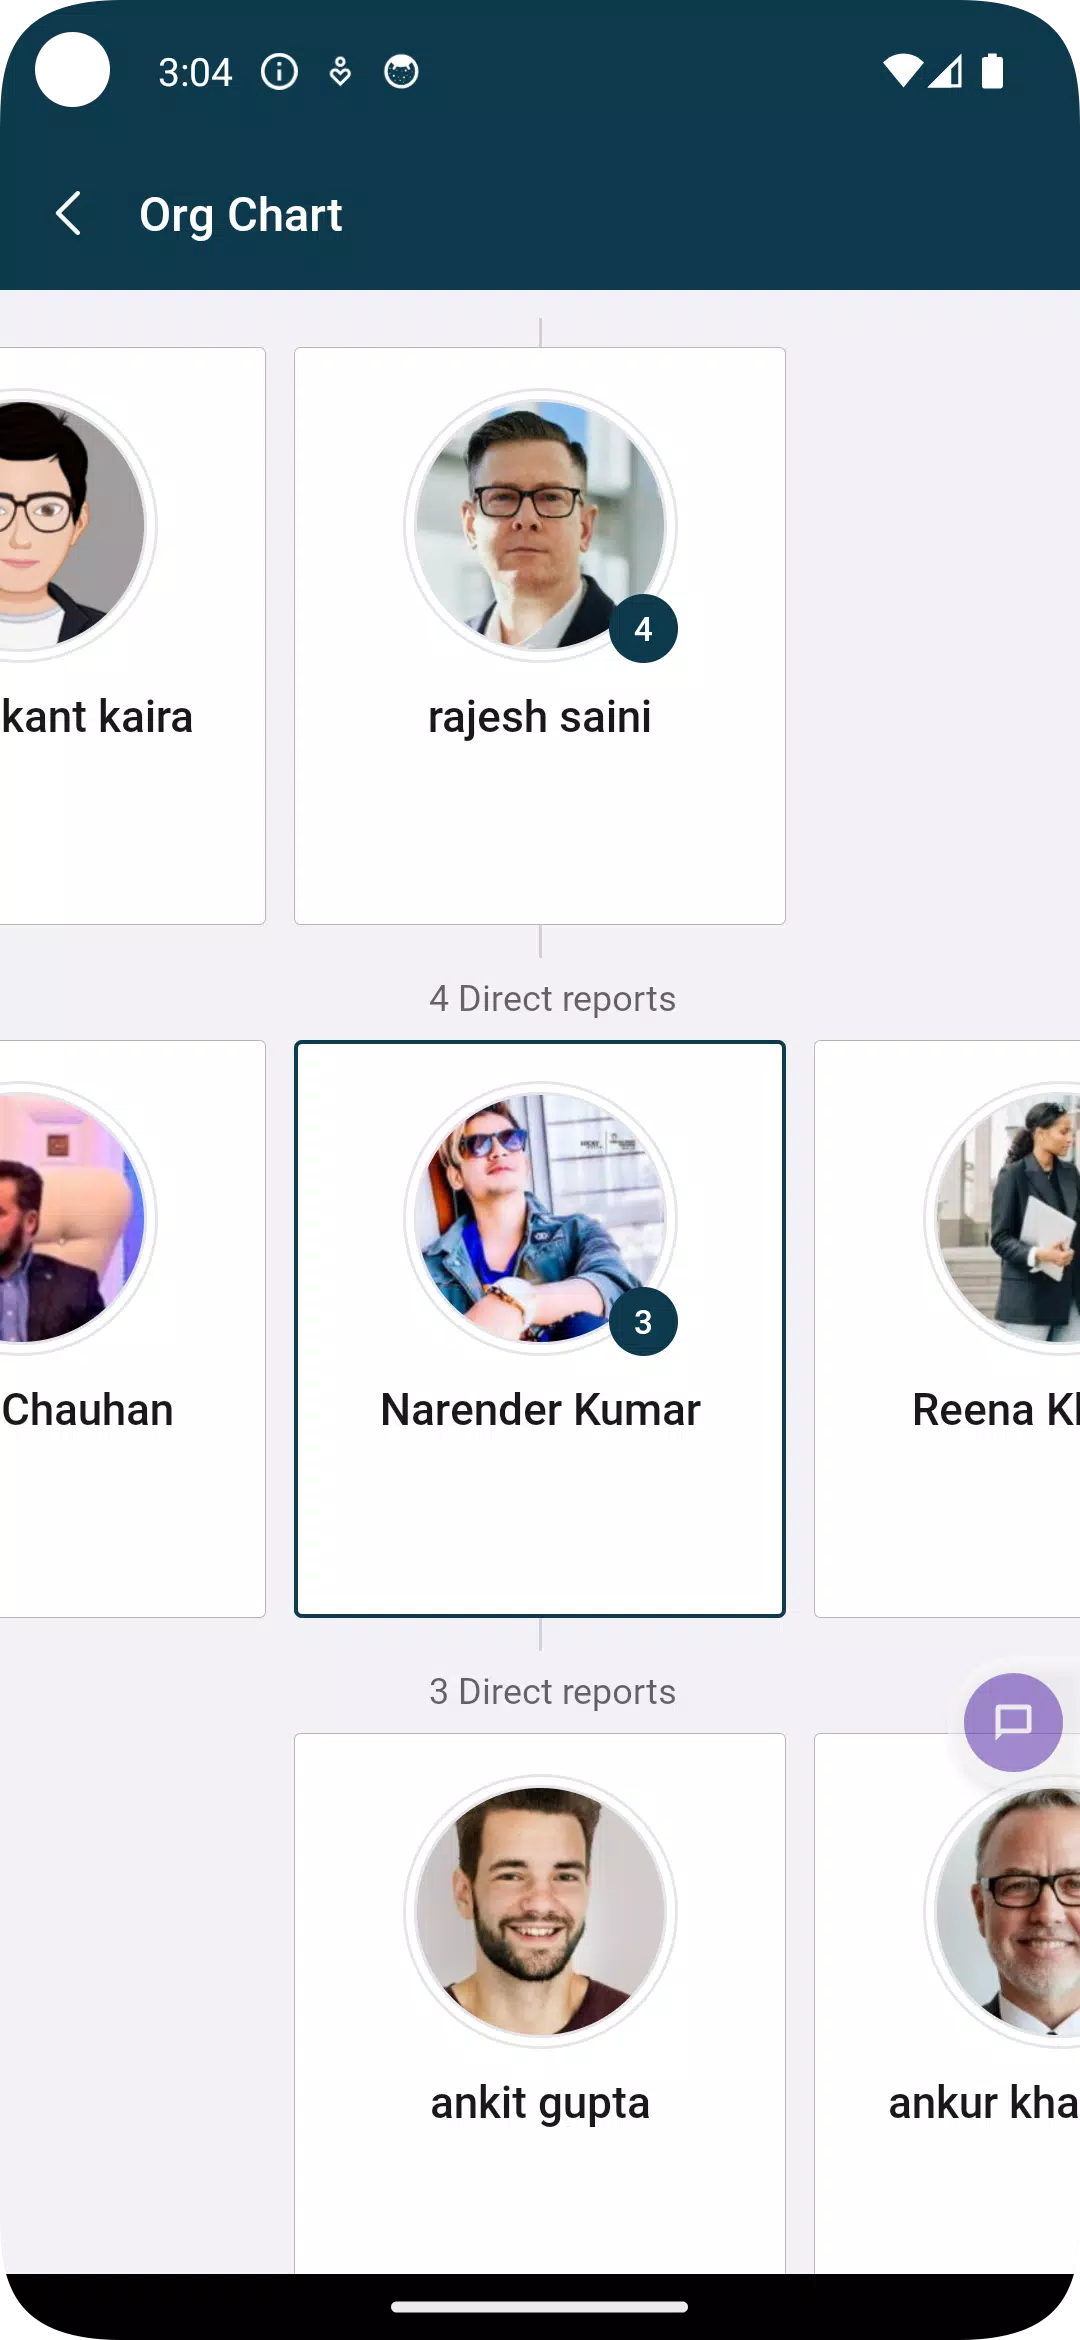Select the ankit gupta name text
Screen dimensions: 1080x2340
point(540,2103)
